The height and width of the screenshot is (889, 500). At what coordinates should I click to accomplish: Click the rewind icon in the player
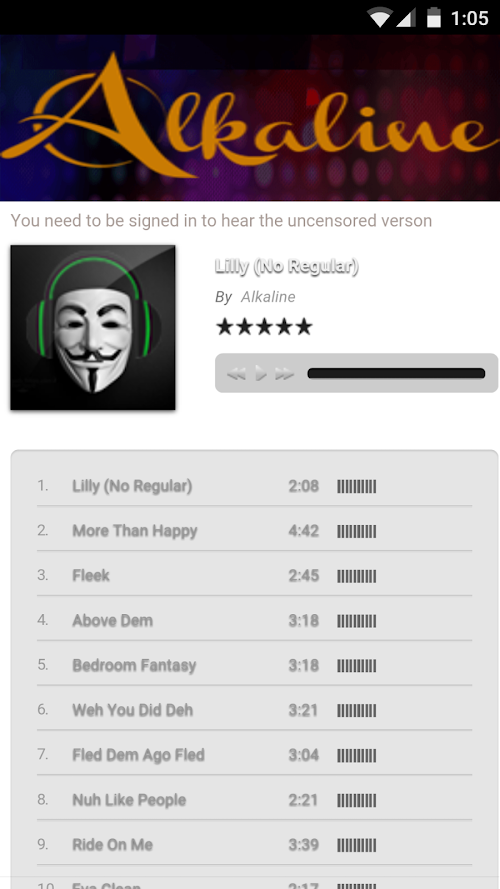pyautogui.click(x=236, y=373)
